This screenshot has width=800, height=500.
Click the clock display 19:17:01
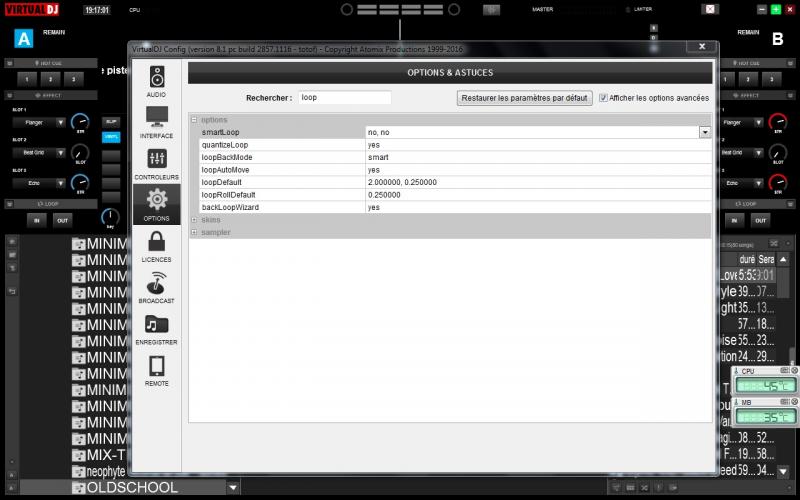pos(97,10)
